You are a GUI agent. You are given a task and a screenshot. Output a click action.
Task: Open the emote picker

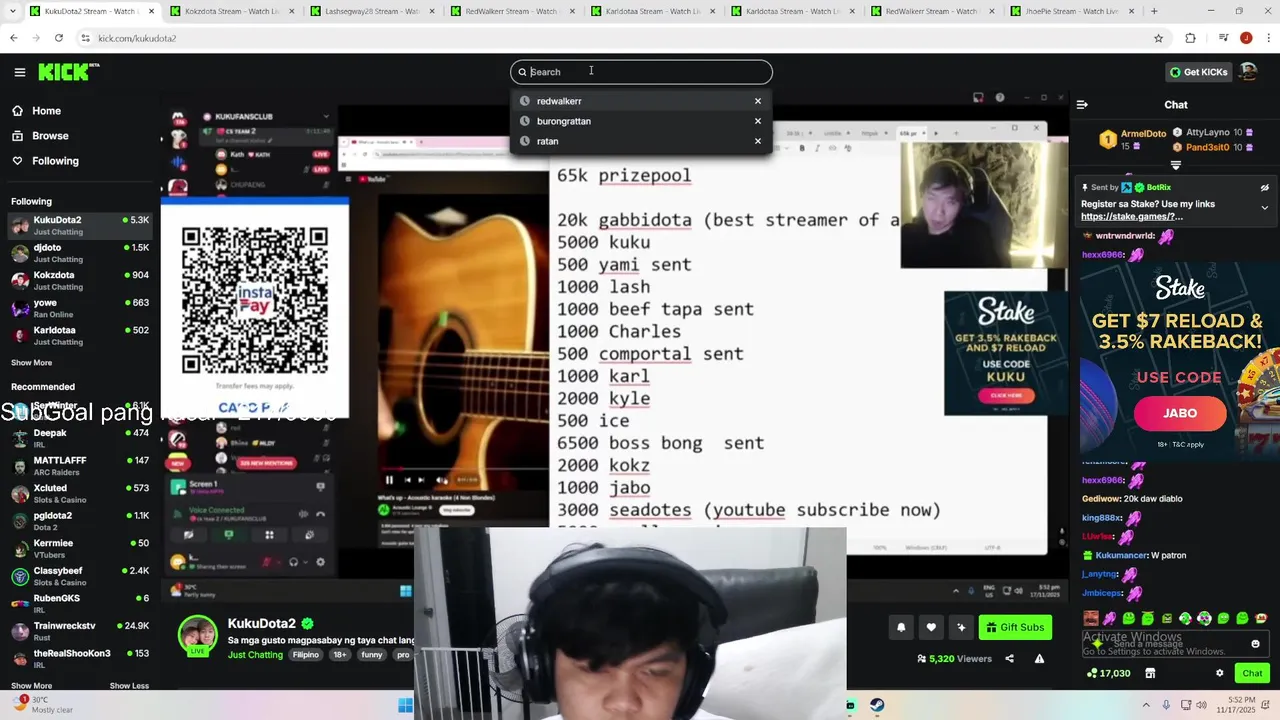point(1256,644)
